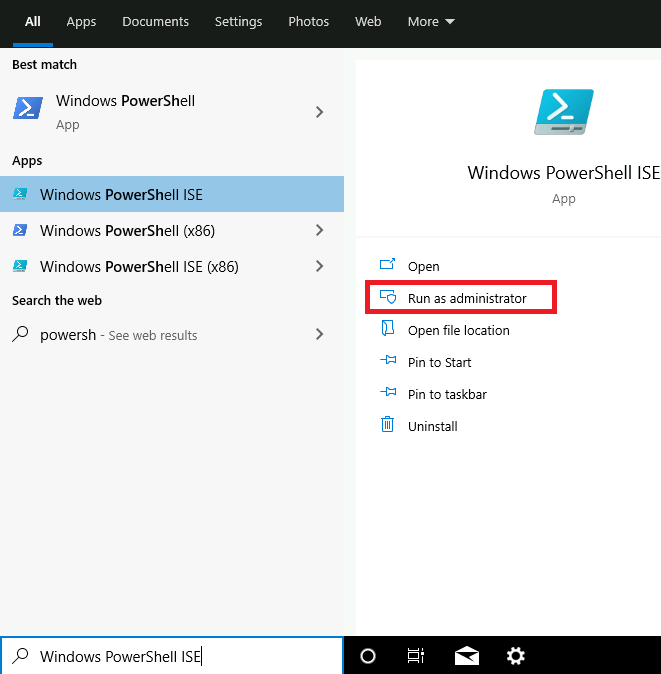Click the Windows PowerShell (x86) icon
Screen dimensions: 661x674
pos(20,230)
